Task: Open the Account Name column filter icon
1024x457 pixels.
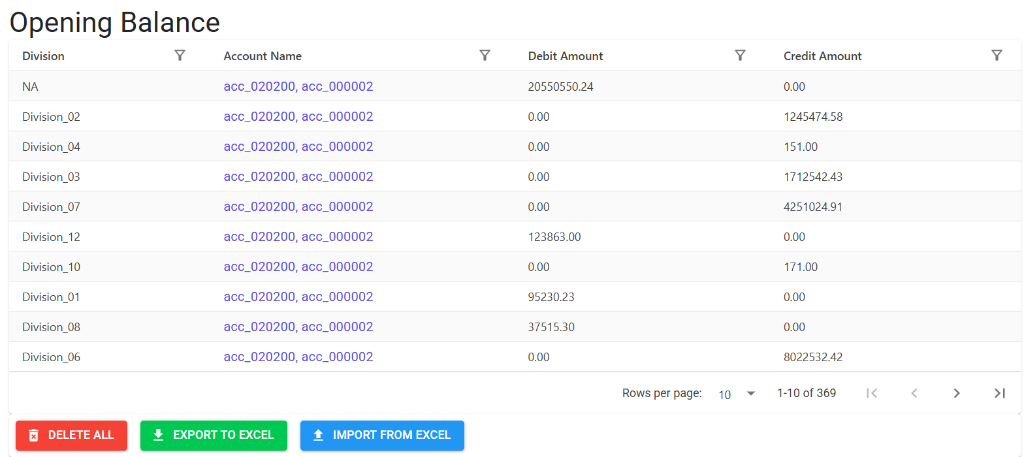Action: tap(485, 55)
